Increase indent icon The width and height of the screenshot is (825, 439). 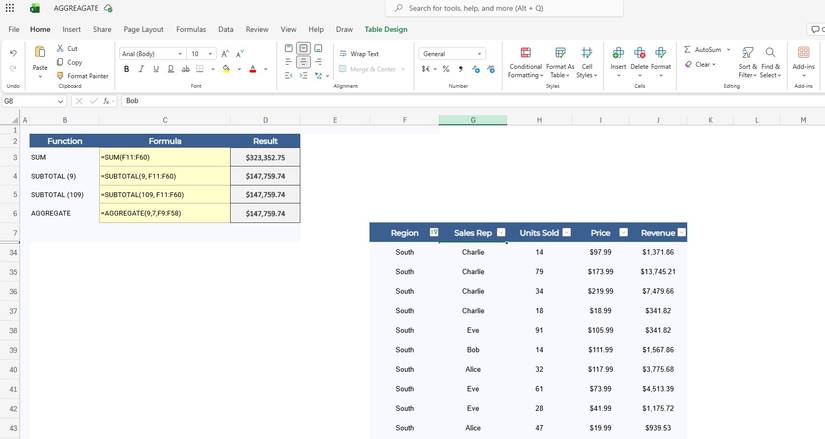(x=304, y=76)
